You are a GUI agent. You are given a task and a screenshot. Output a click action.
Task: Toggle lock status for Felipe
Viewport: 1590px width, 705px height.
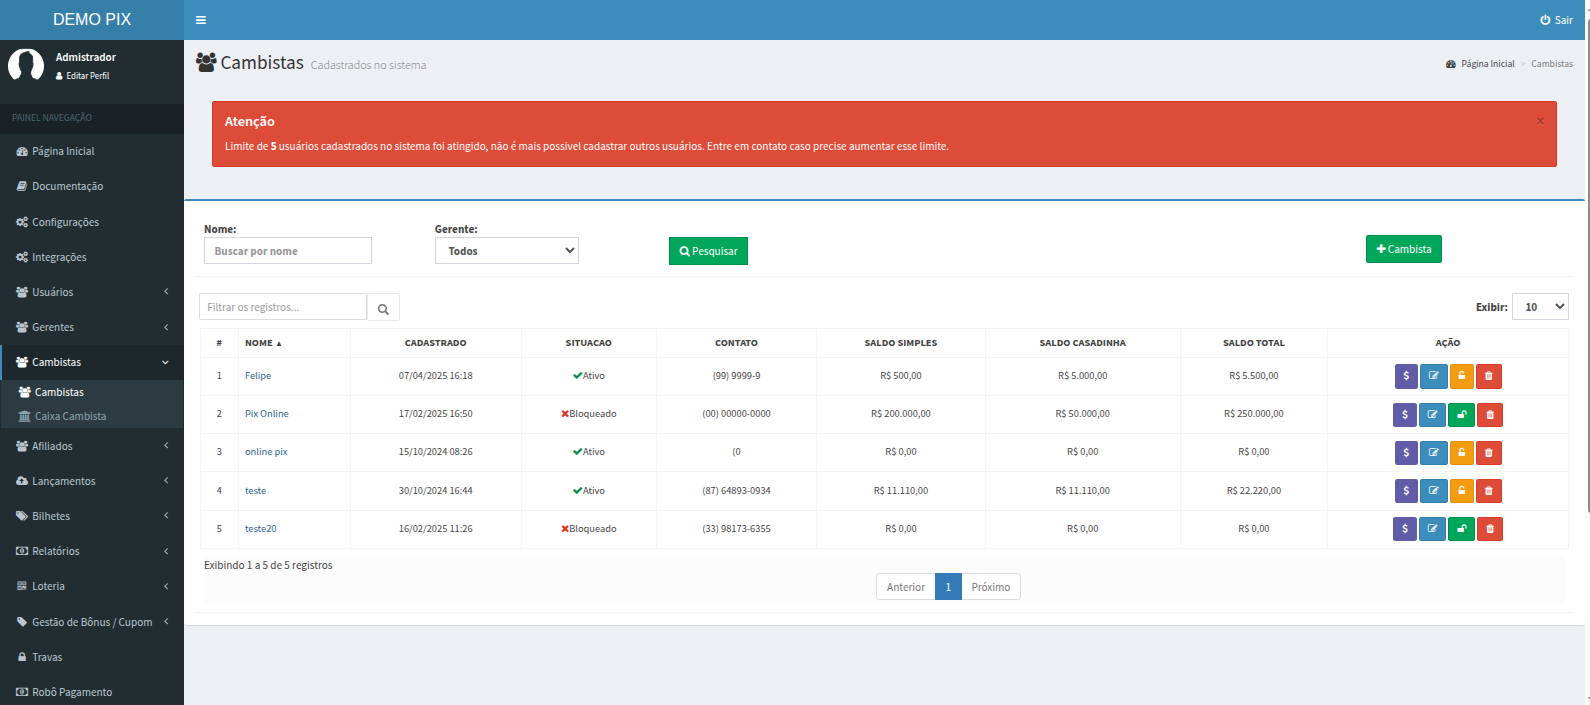point(1461,376)
